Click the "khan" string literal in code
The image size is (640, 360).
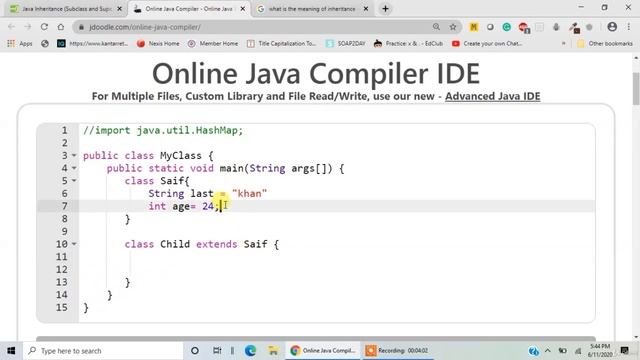pyautogui.click(x=249, y=193)
